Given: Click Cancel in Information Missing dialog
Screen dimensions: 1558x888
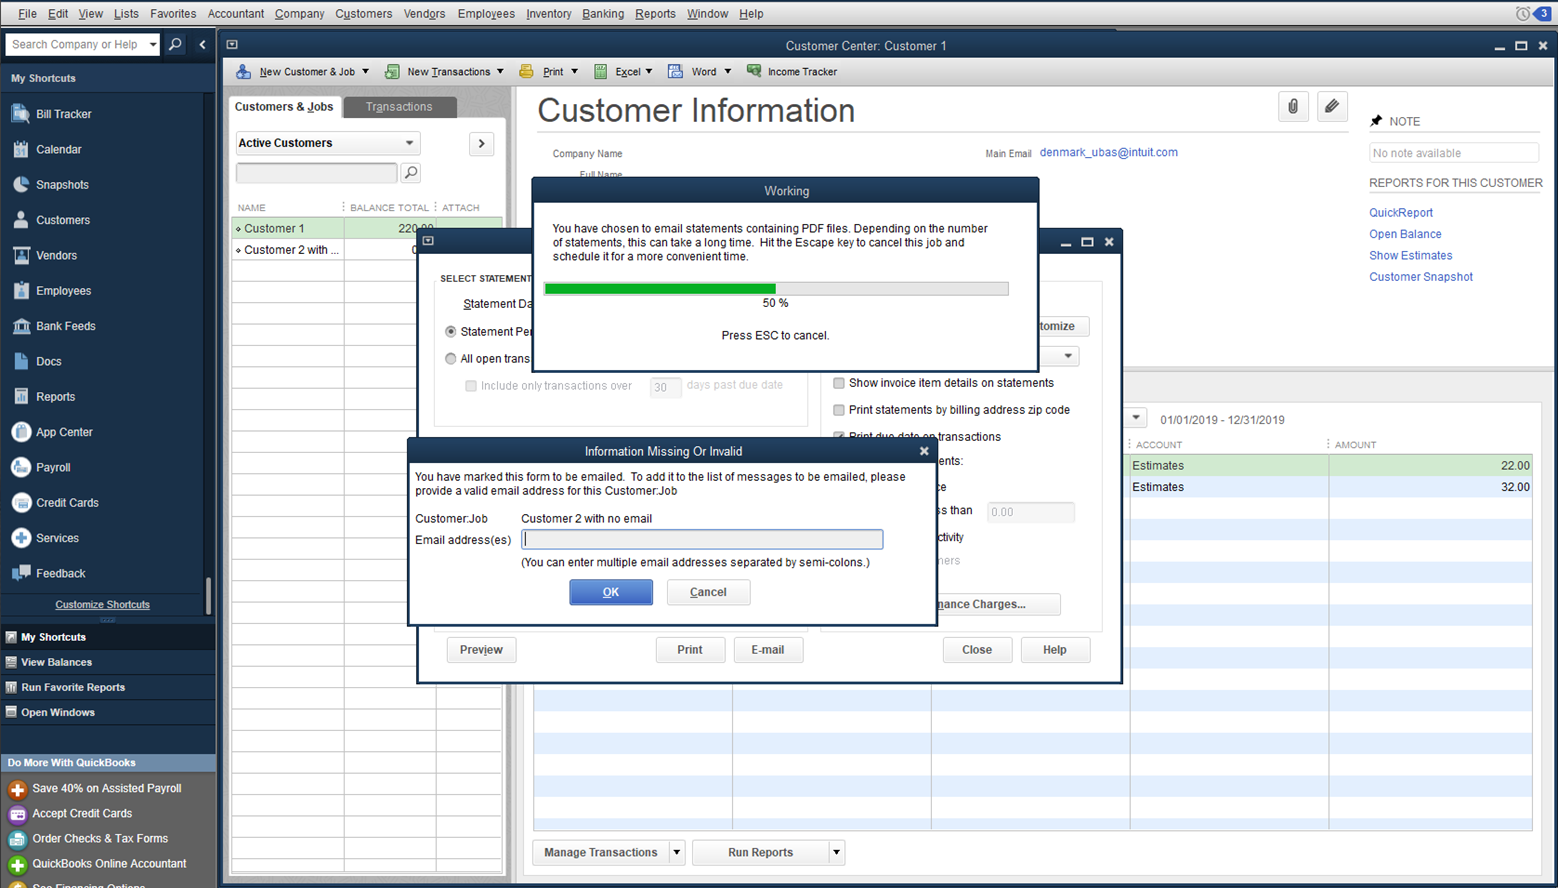Looking at the screenshot, I should (708, 592).
